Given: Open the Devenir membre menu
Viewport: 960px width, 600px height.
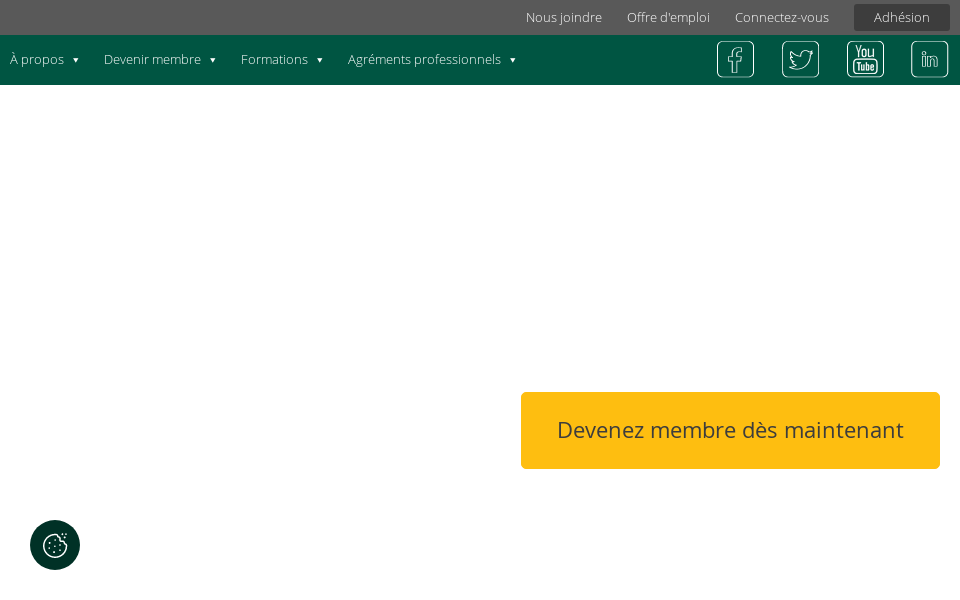Looking at the screenshot, I should point(152,60).
